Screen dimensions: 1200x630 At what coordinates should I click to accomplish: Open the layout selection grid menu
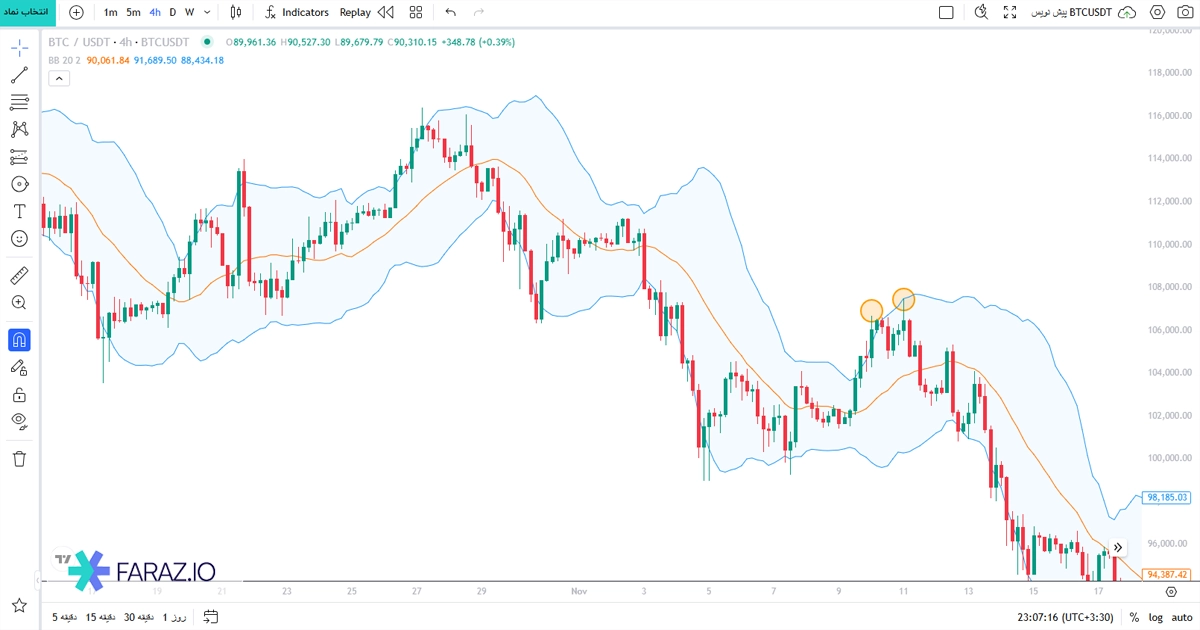pyautogui.click(x=415, y=12)
